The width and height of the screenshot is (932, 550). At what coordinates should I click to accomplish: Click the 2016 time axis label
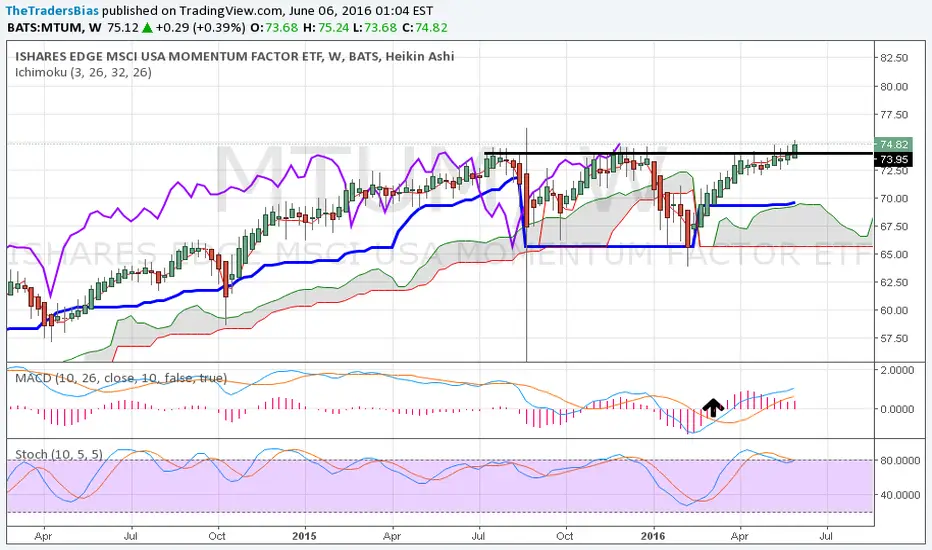click(x=653, y=536)
